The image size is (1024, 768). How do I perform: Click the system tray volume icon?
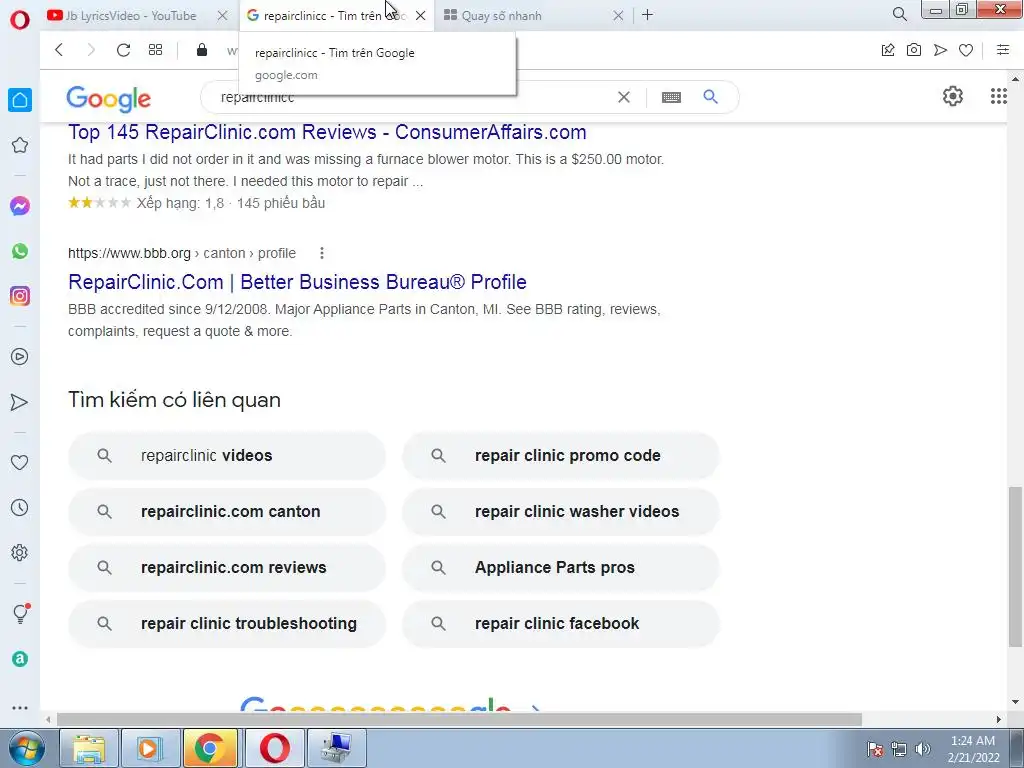pyautogui.click(x=922, y=749)
